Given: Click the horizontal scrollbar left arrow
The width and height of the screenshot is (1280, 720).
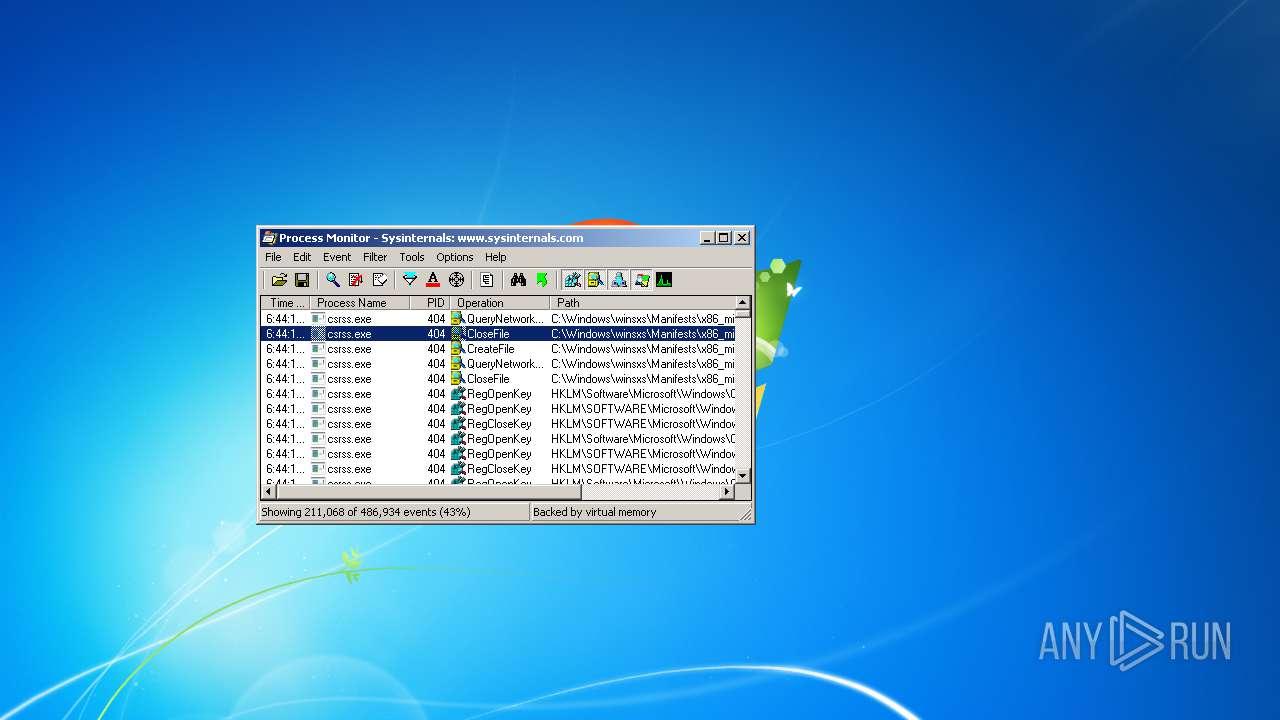Looking at the screenshot, I should click(269, 492).
